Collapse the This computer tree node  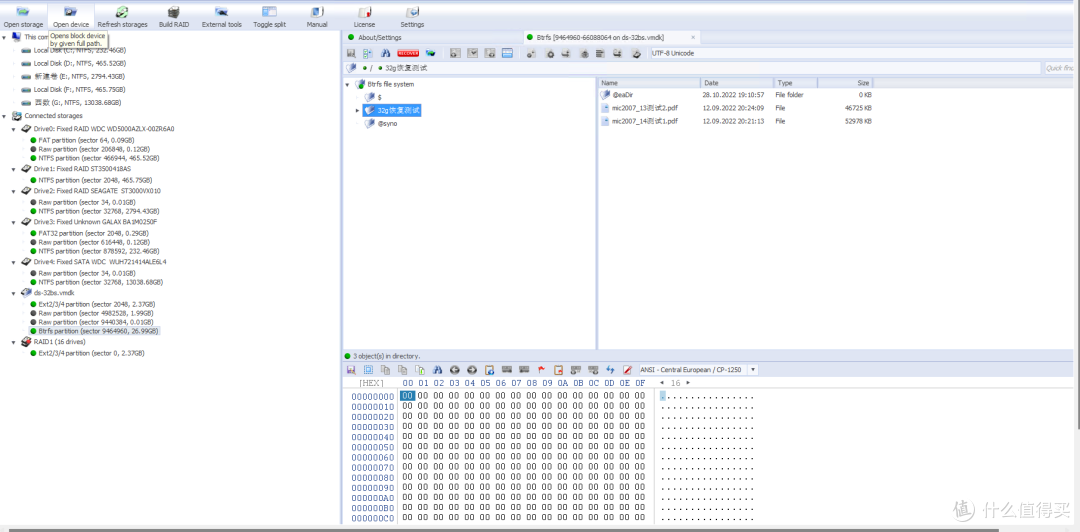point(5,37)
